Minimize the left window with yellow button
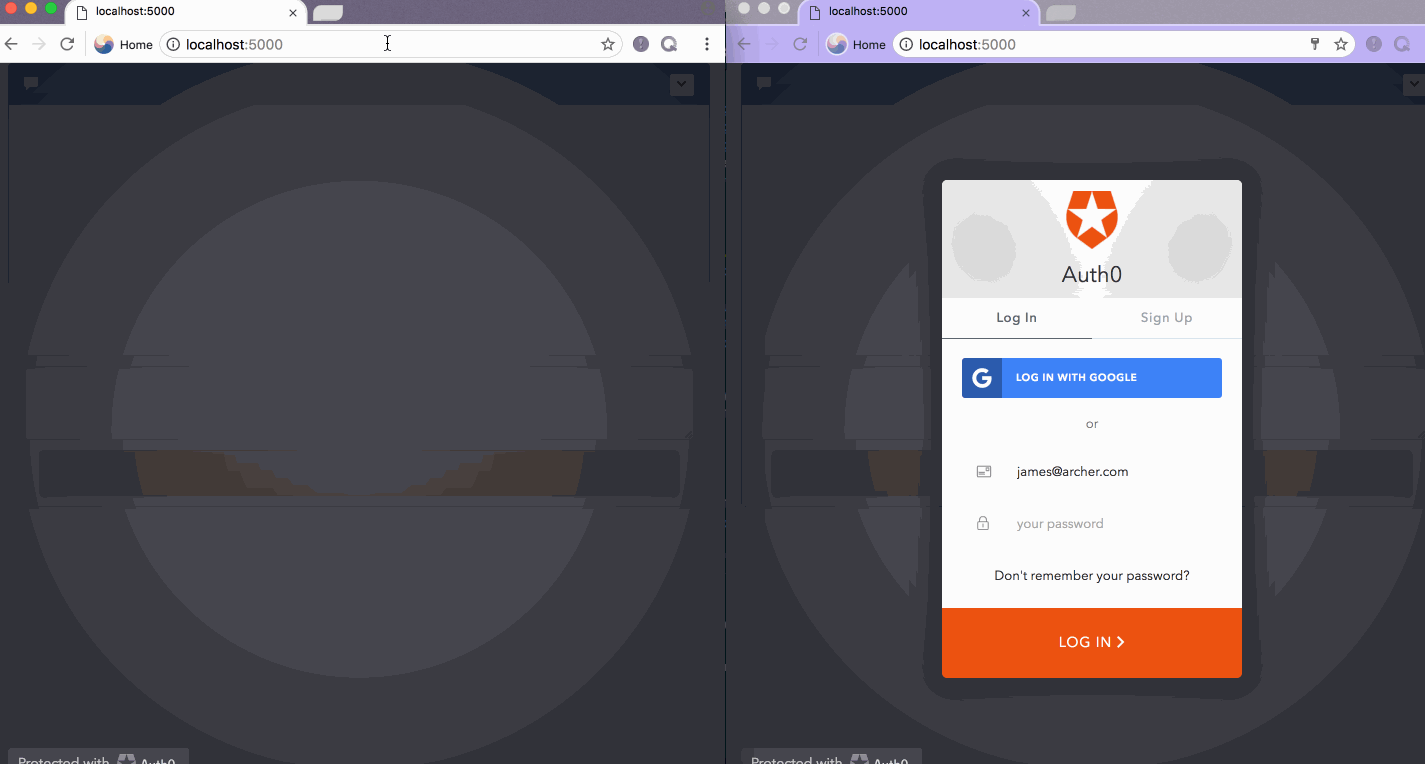The image size is (1425, 764). [x=31, y=8]
